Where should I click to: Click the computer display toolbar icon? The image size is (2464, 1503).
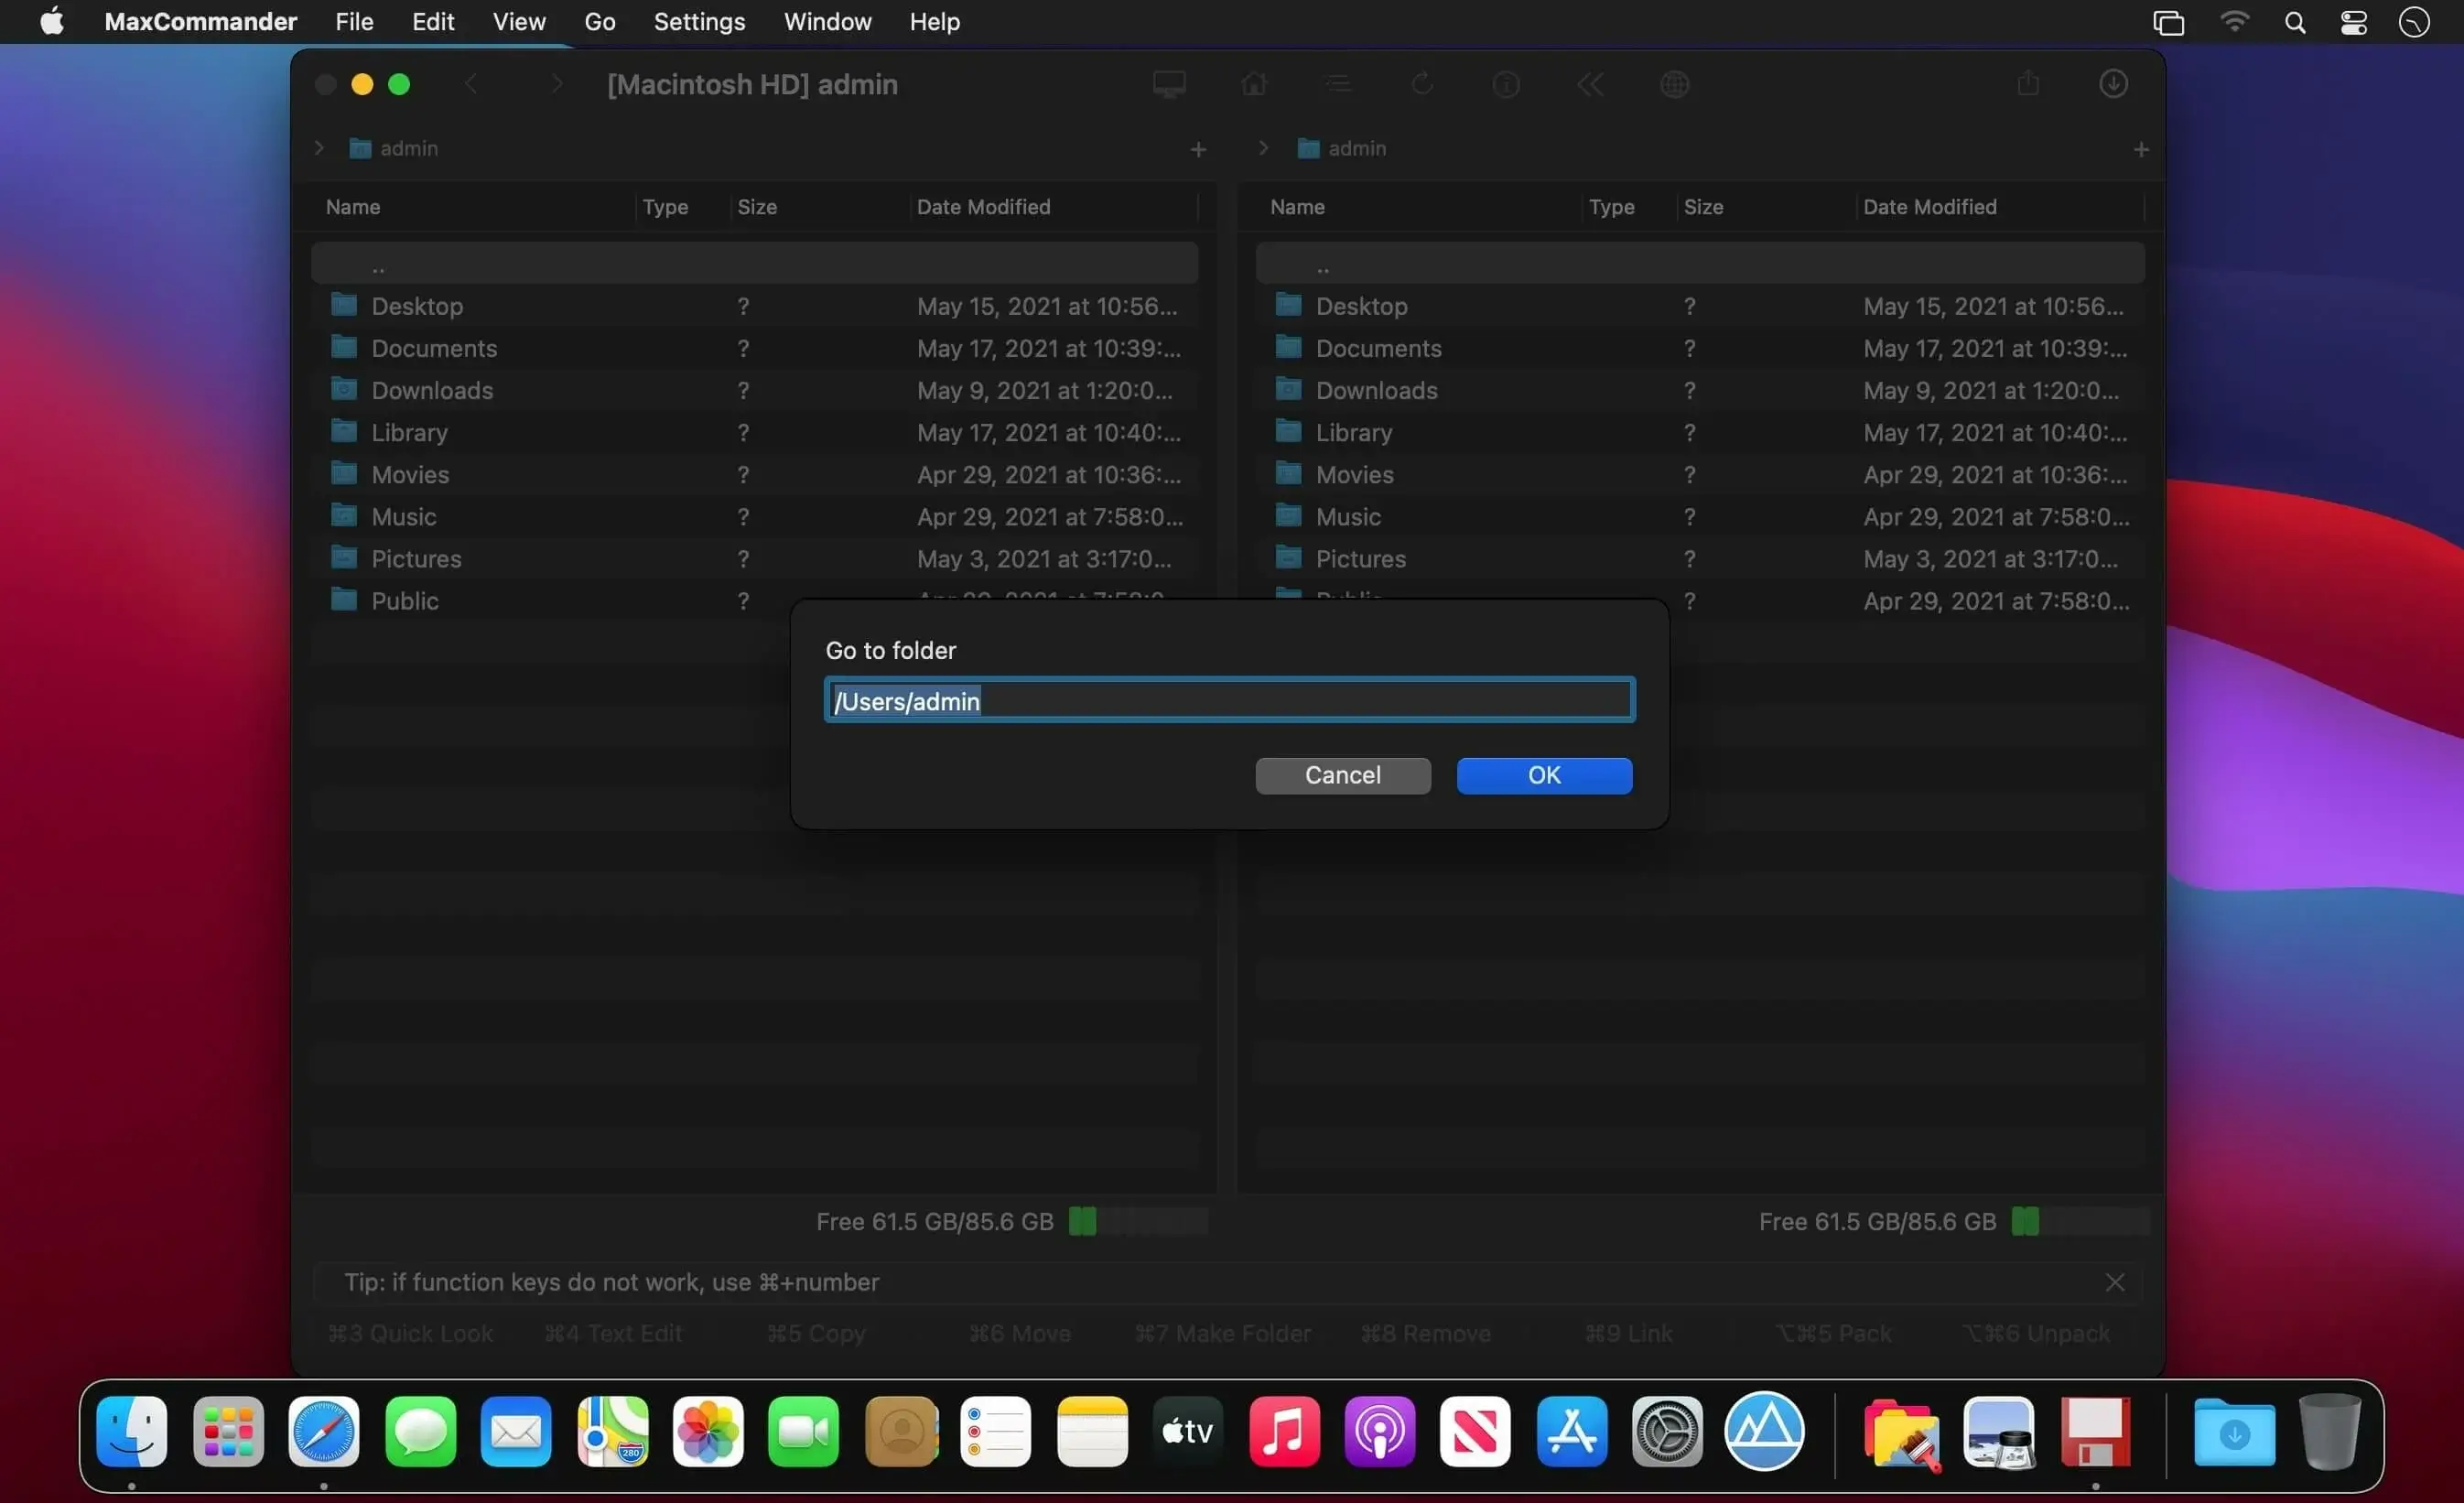(x=1169, y=84)
